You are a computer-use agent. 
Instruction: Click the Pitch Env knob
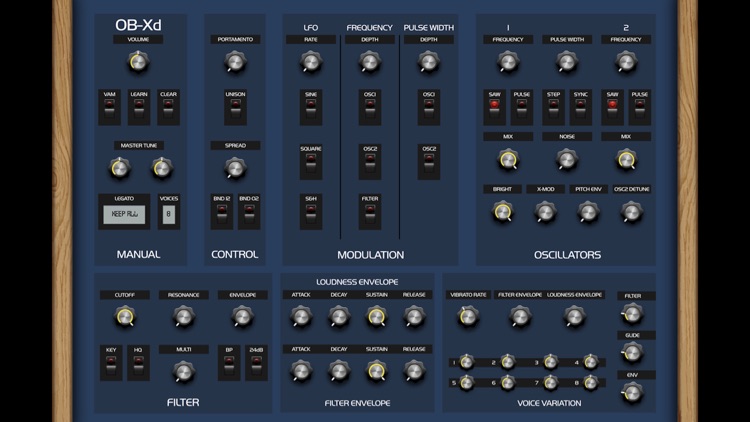[588, 212]
